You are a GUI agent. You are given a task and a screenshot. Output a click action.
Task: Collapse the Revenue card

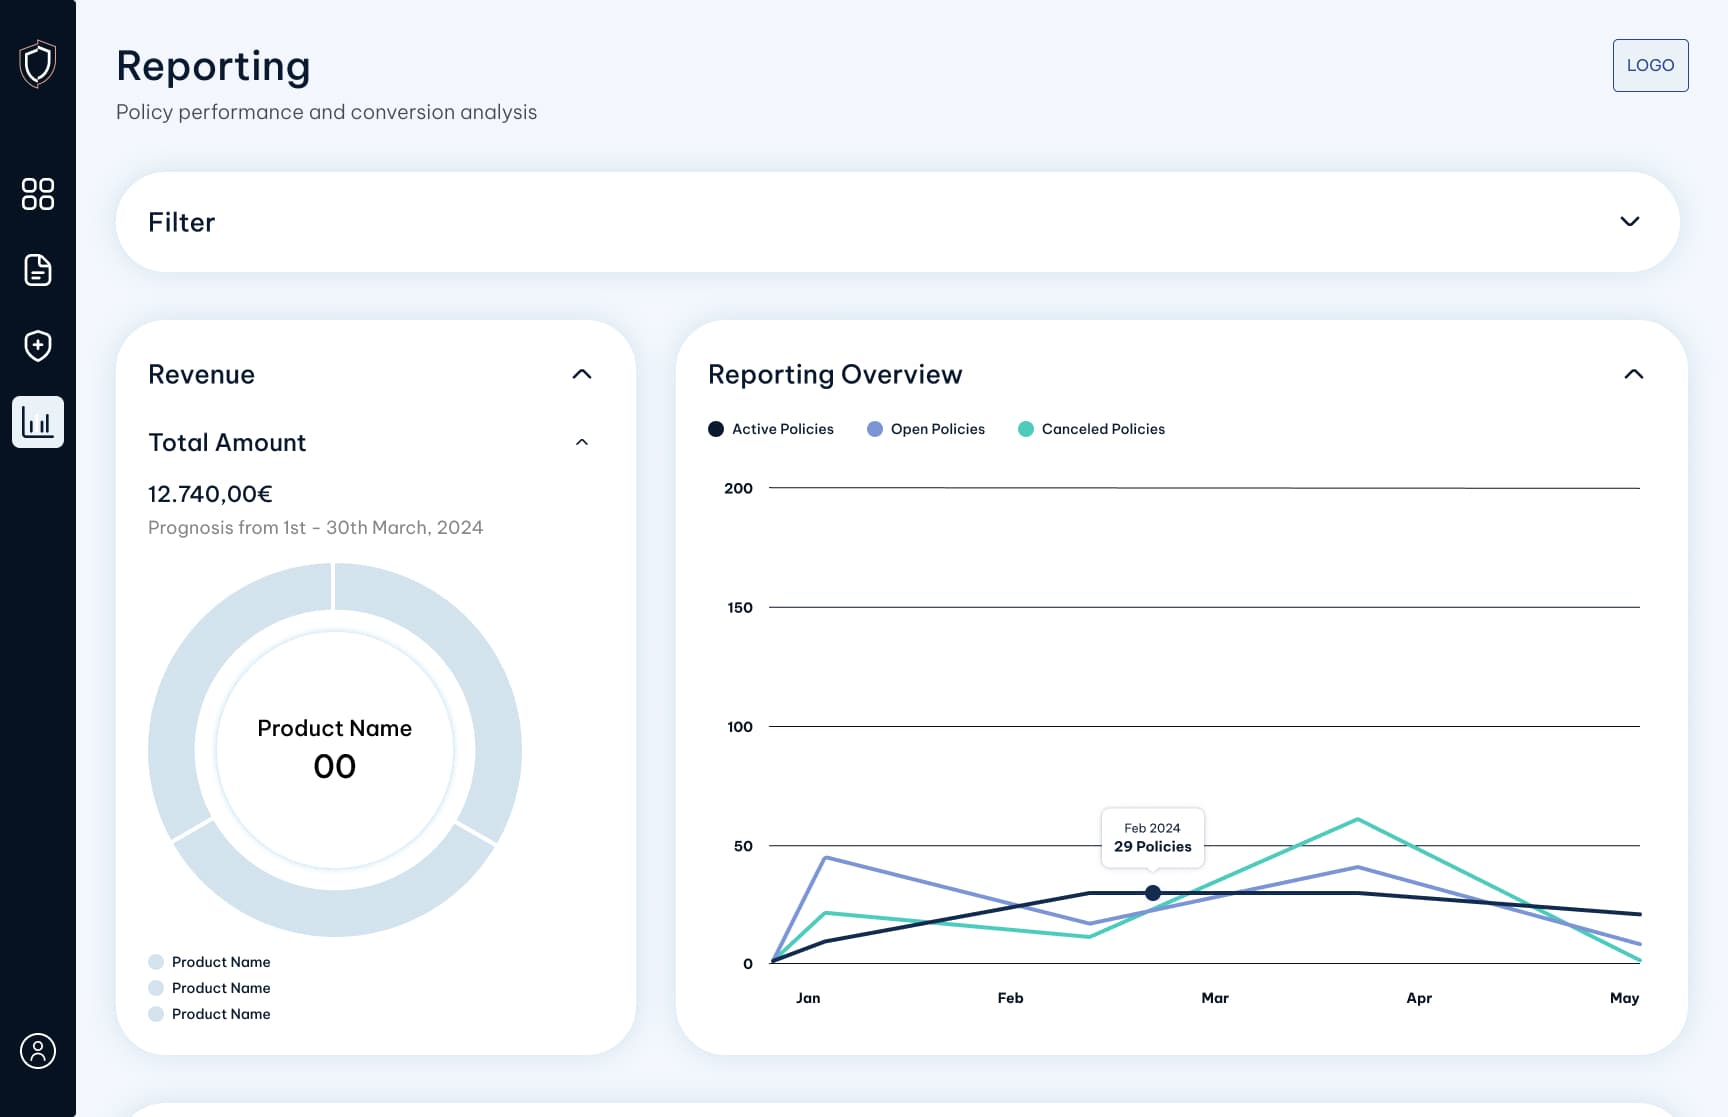(x=583, y=374)
